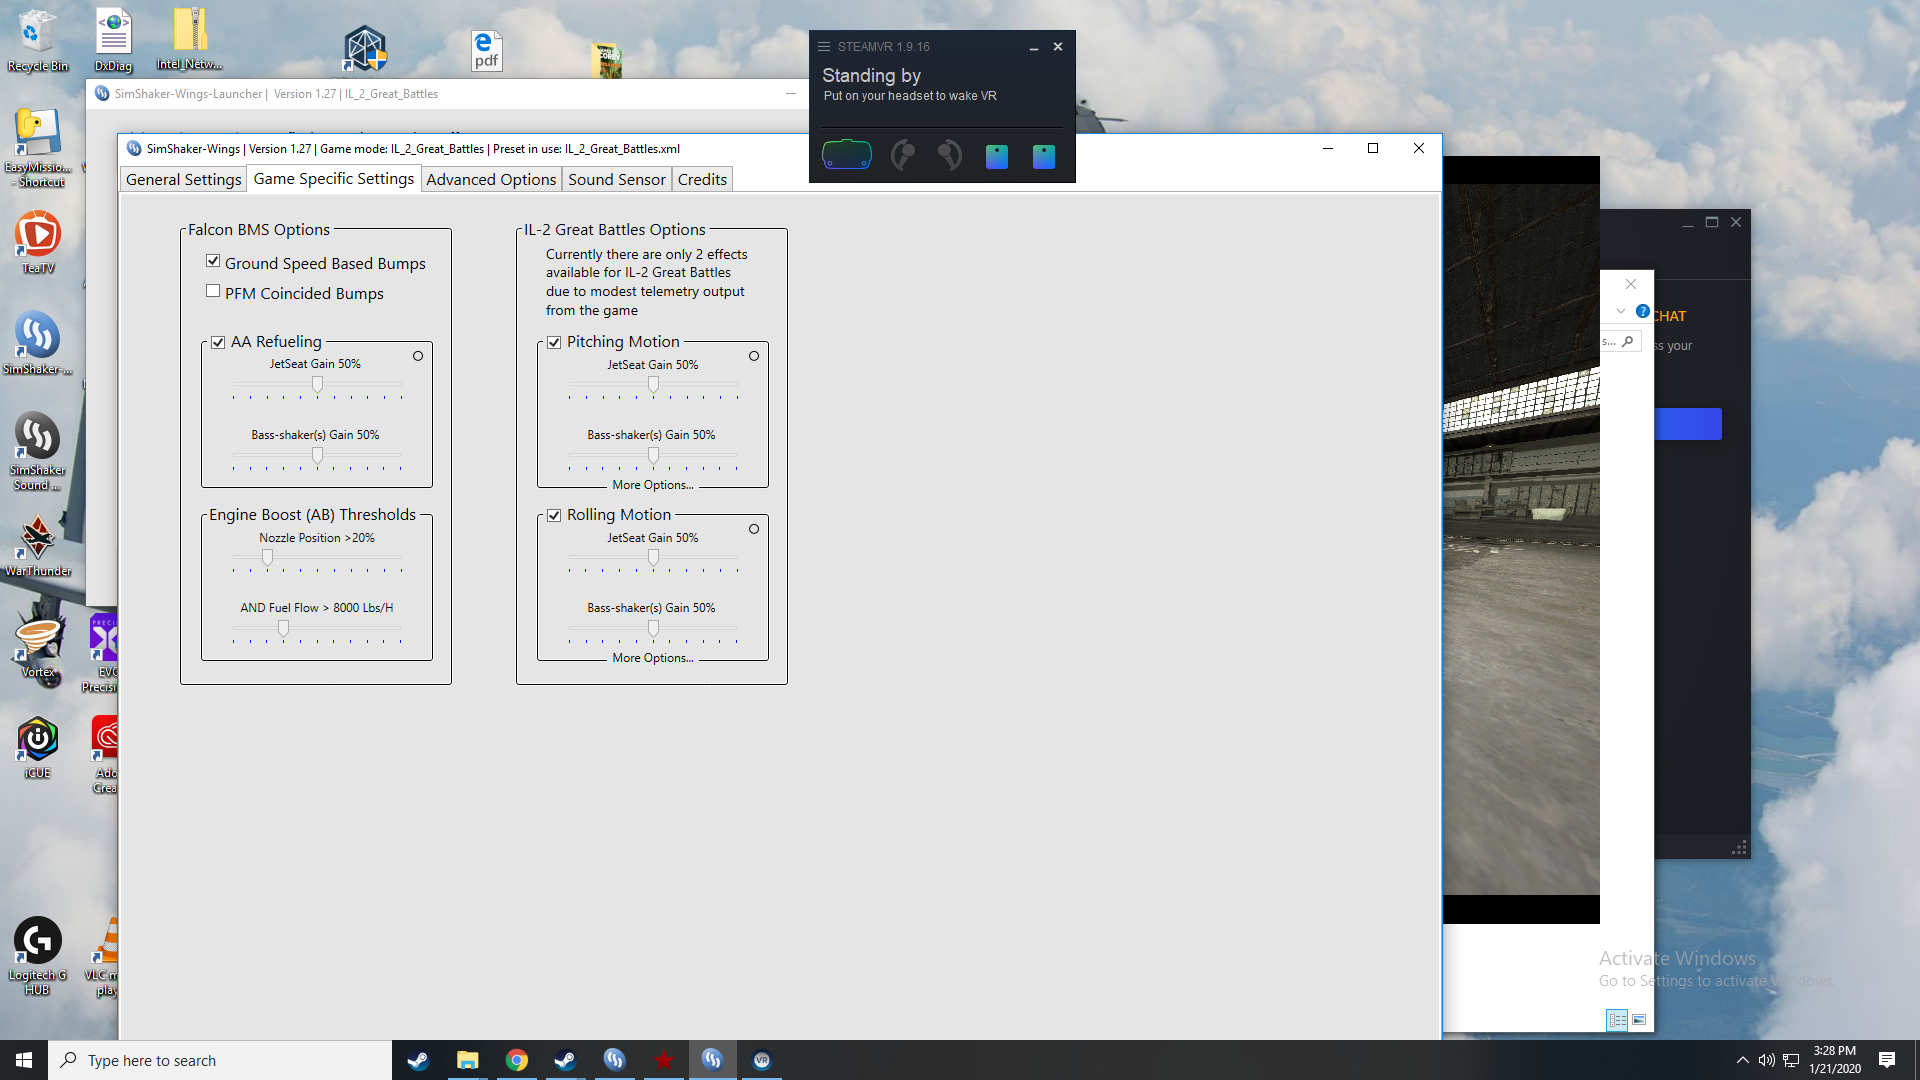Expand More Options under Pitching Motion
The height and width of the screenshot is (1080, 1920).
pyautogui.click(x=653, y=485)
